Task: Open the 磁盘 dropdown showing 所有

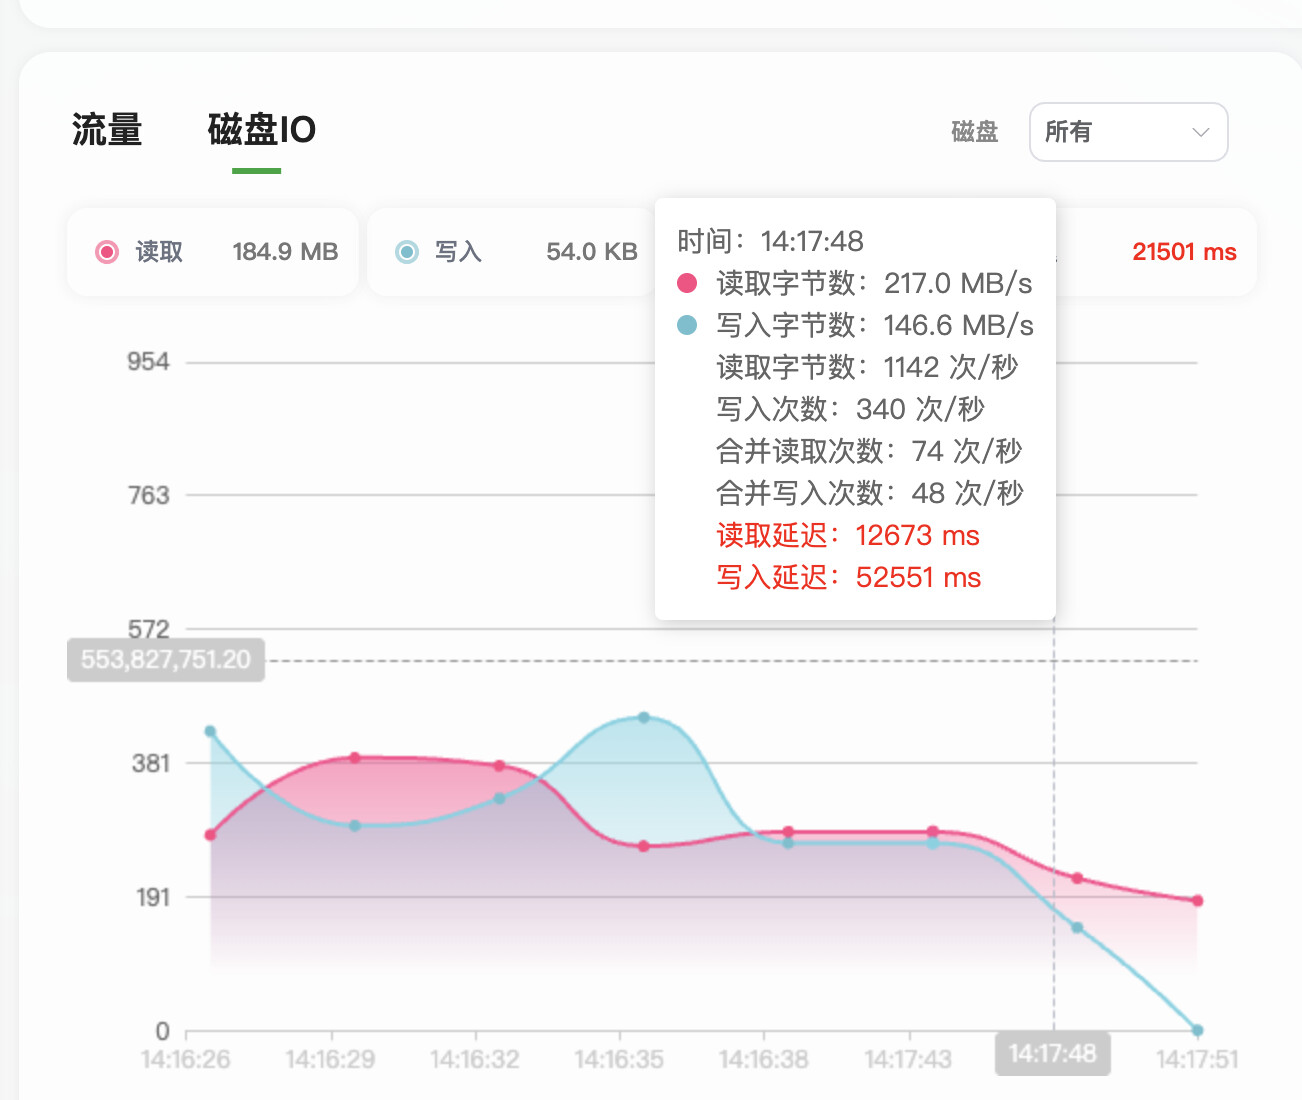Action: [x=1129, y=132]
